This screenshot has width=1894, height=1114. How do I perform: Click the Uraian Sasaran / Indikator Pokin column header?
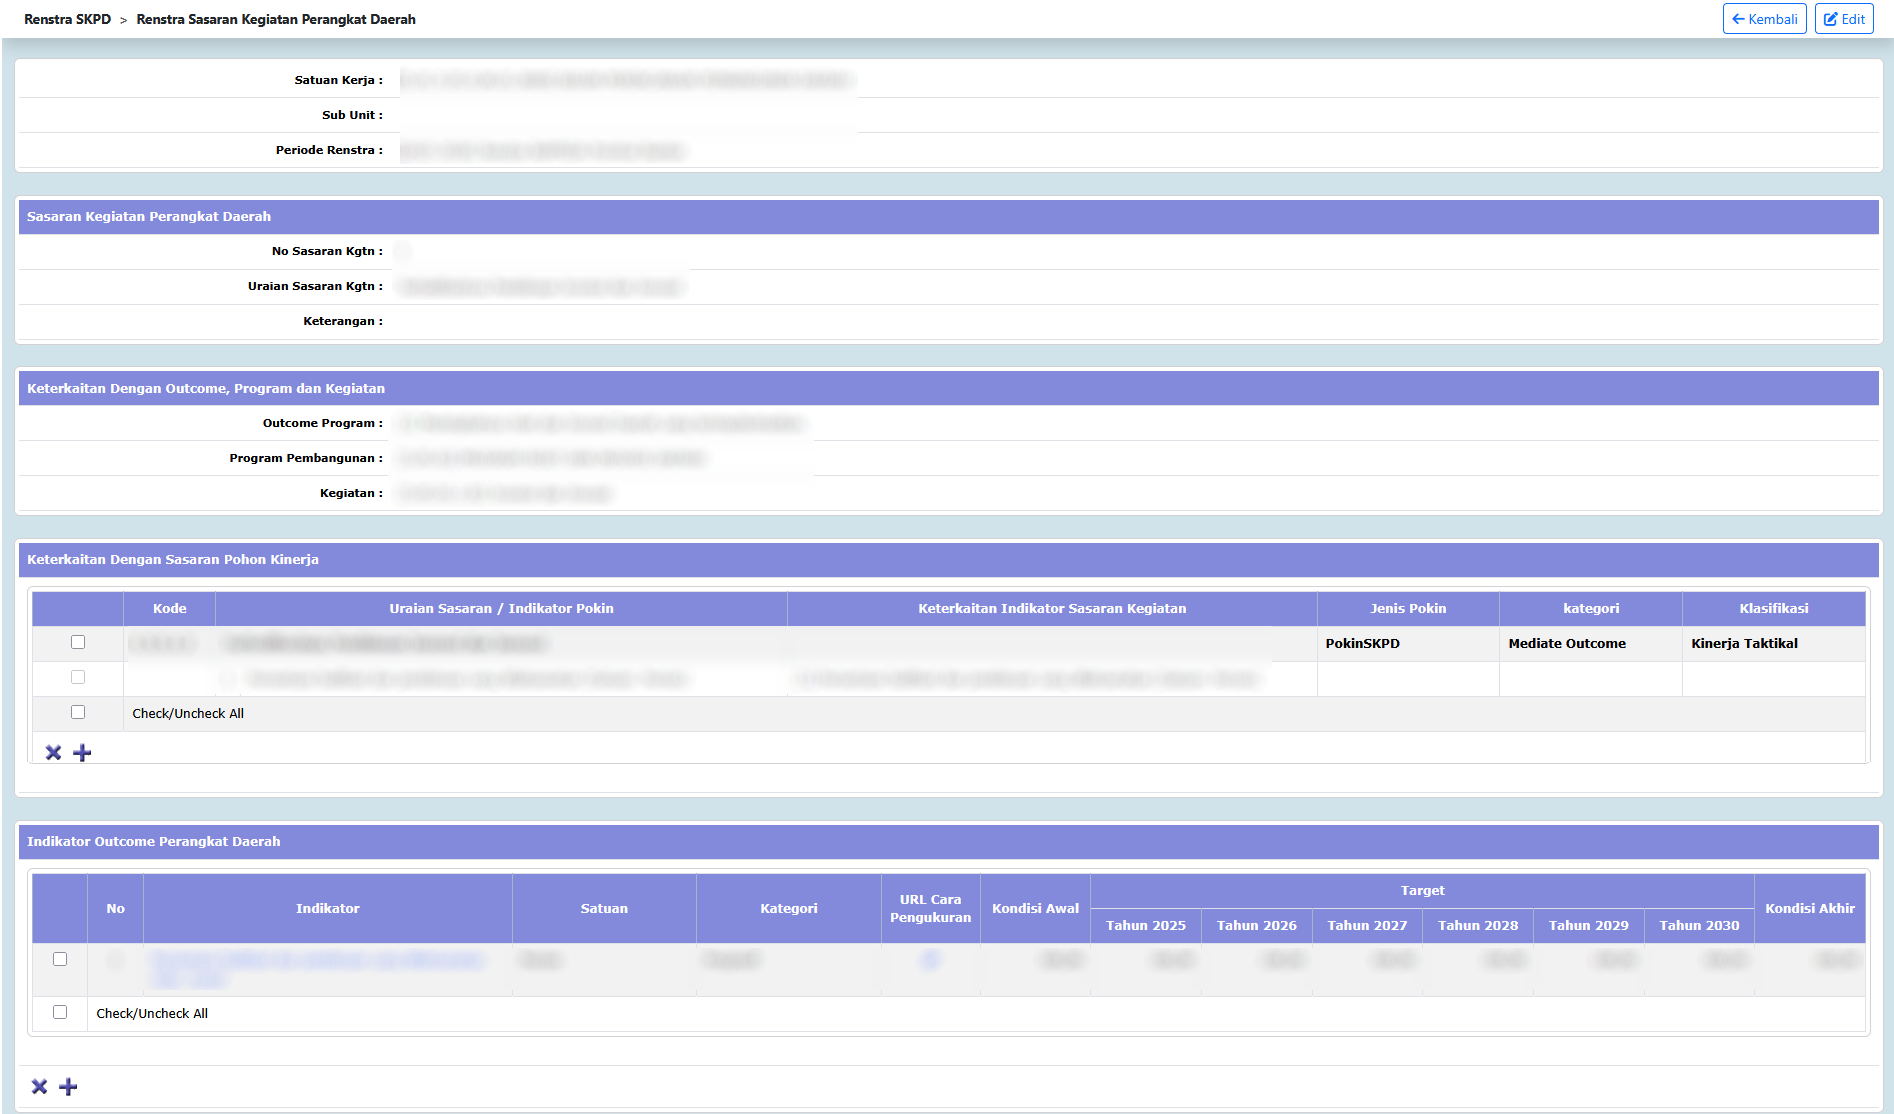coord(501,609)
